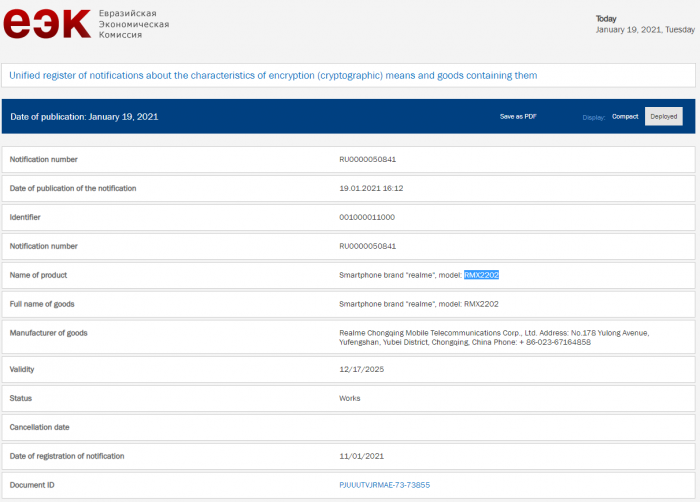Click the Validity date 12/17/2025

tap(361, 369)
